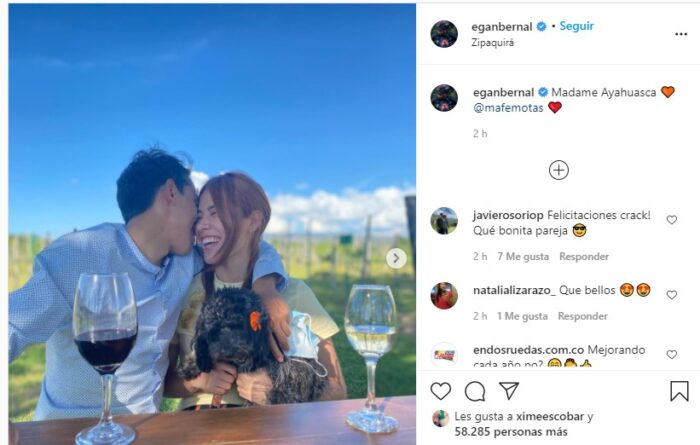Like endosruedas.com.co comment heart
This screenshot has width=700, height=445.
tap(671, 354)
